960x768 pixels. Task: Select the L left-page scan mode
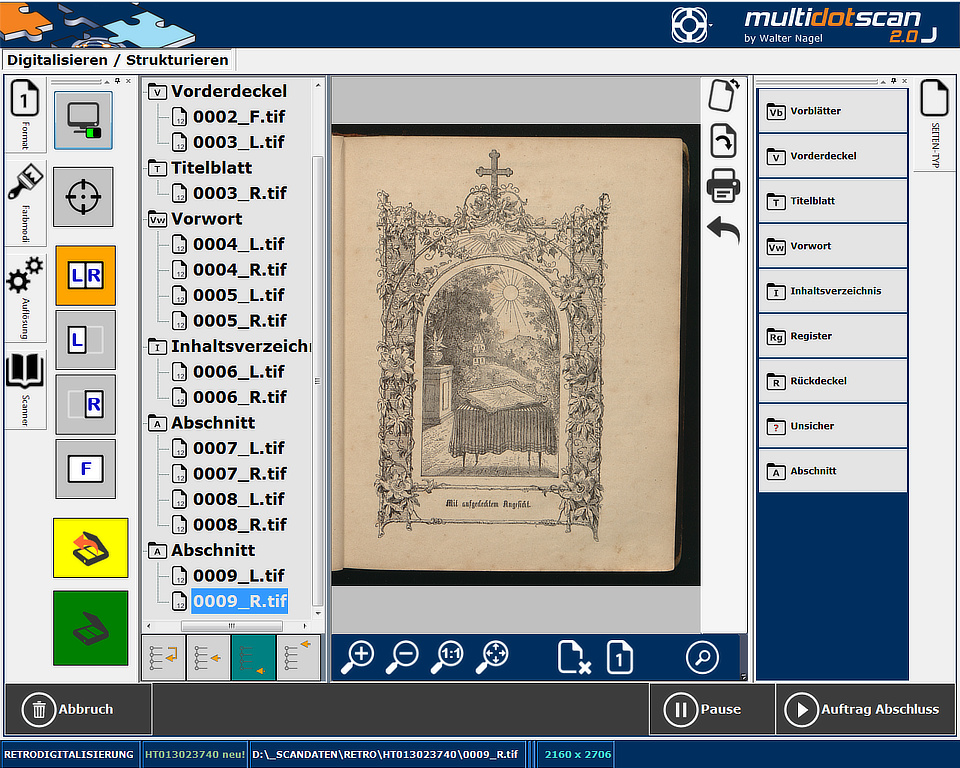coord(86,340)
